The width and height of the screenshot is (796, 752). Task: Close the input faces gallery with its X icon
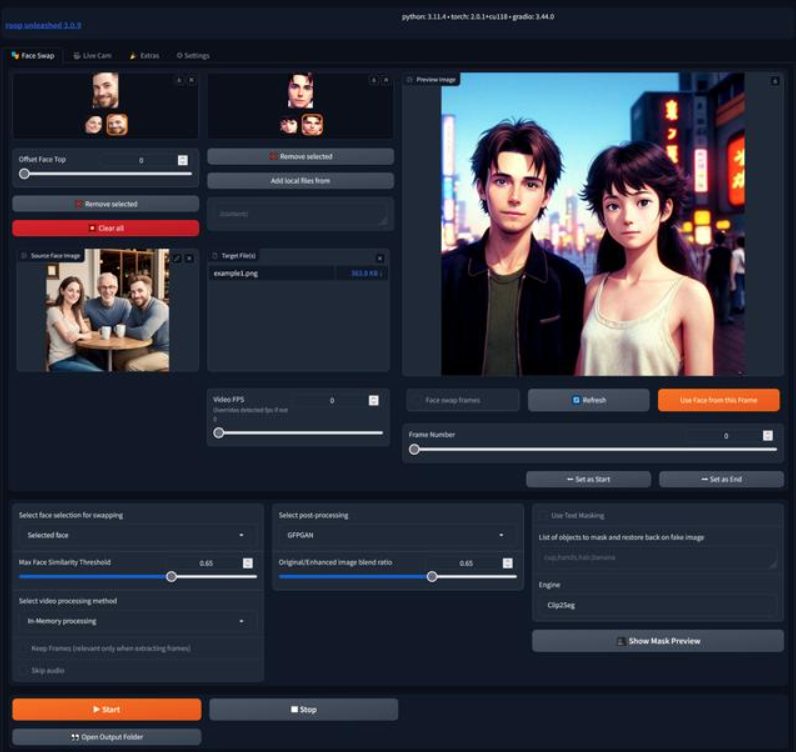tap(191, 79)
